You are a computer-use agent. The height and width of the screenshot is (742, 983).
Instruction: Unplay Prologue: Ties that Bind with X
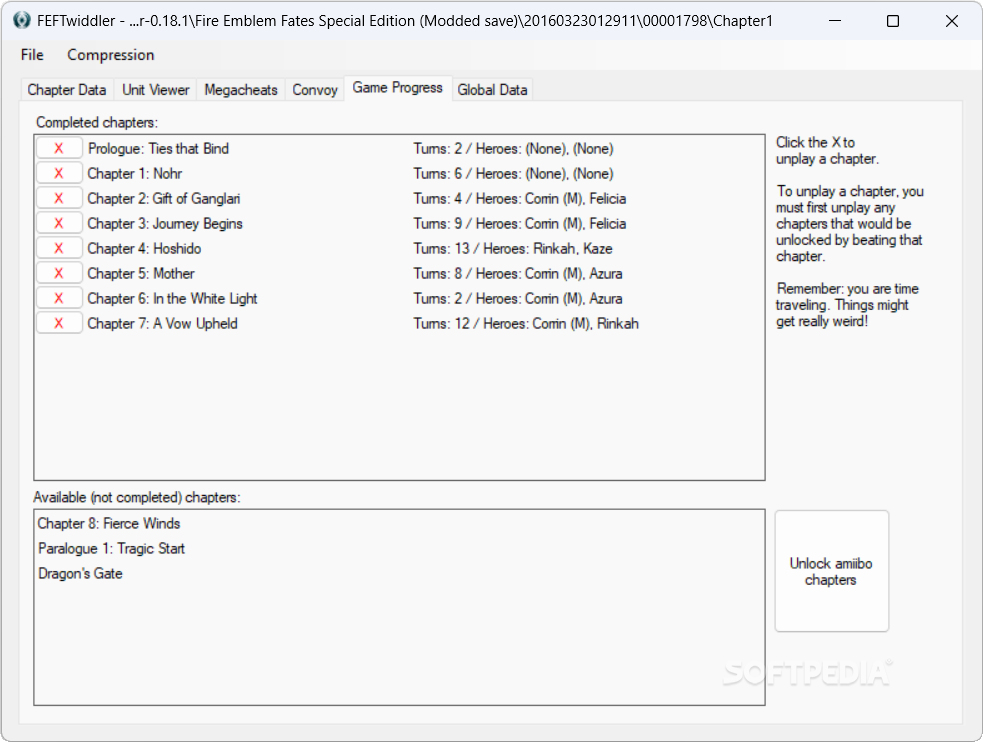[x=59, y=148]
